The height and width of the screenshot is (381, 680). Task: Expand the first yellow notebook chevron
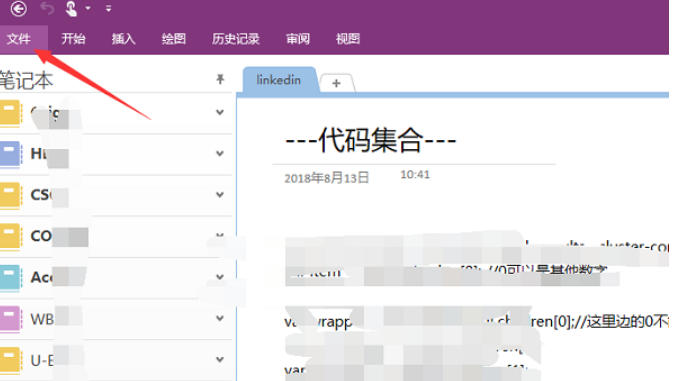220,112
